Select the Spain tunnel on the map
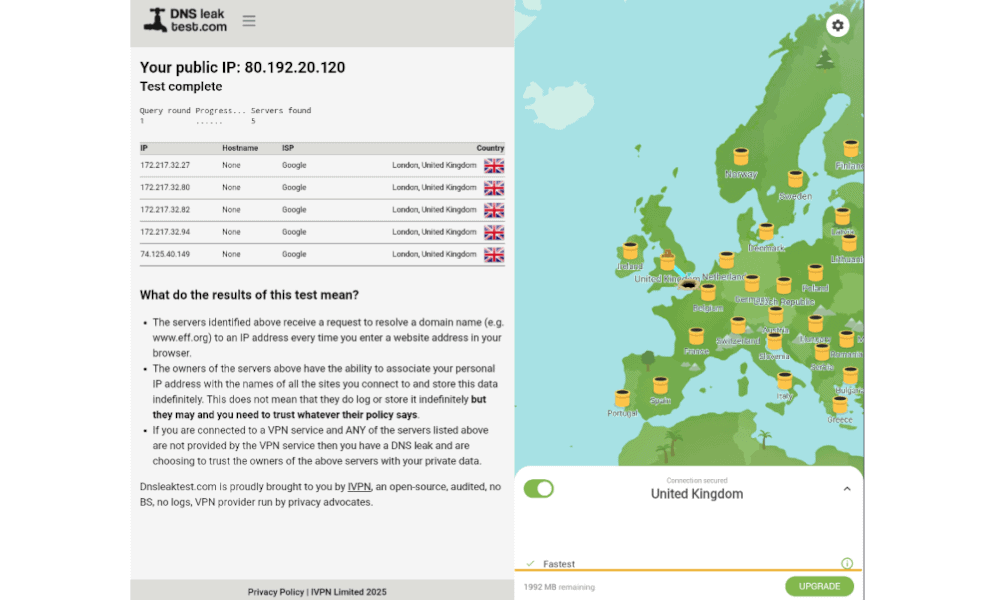The image size is (1000, 600). click(x=660, y=386)
